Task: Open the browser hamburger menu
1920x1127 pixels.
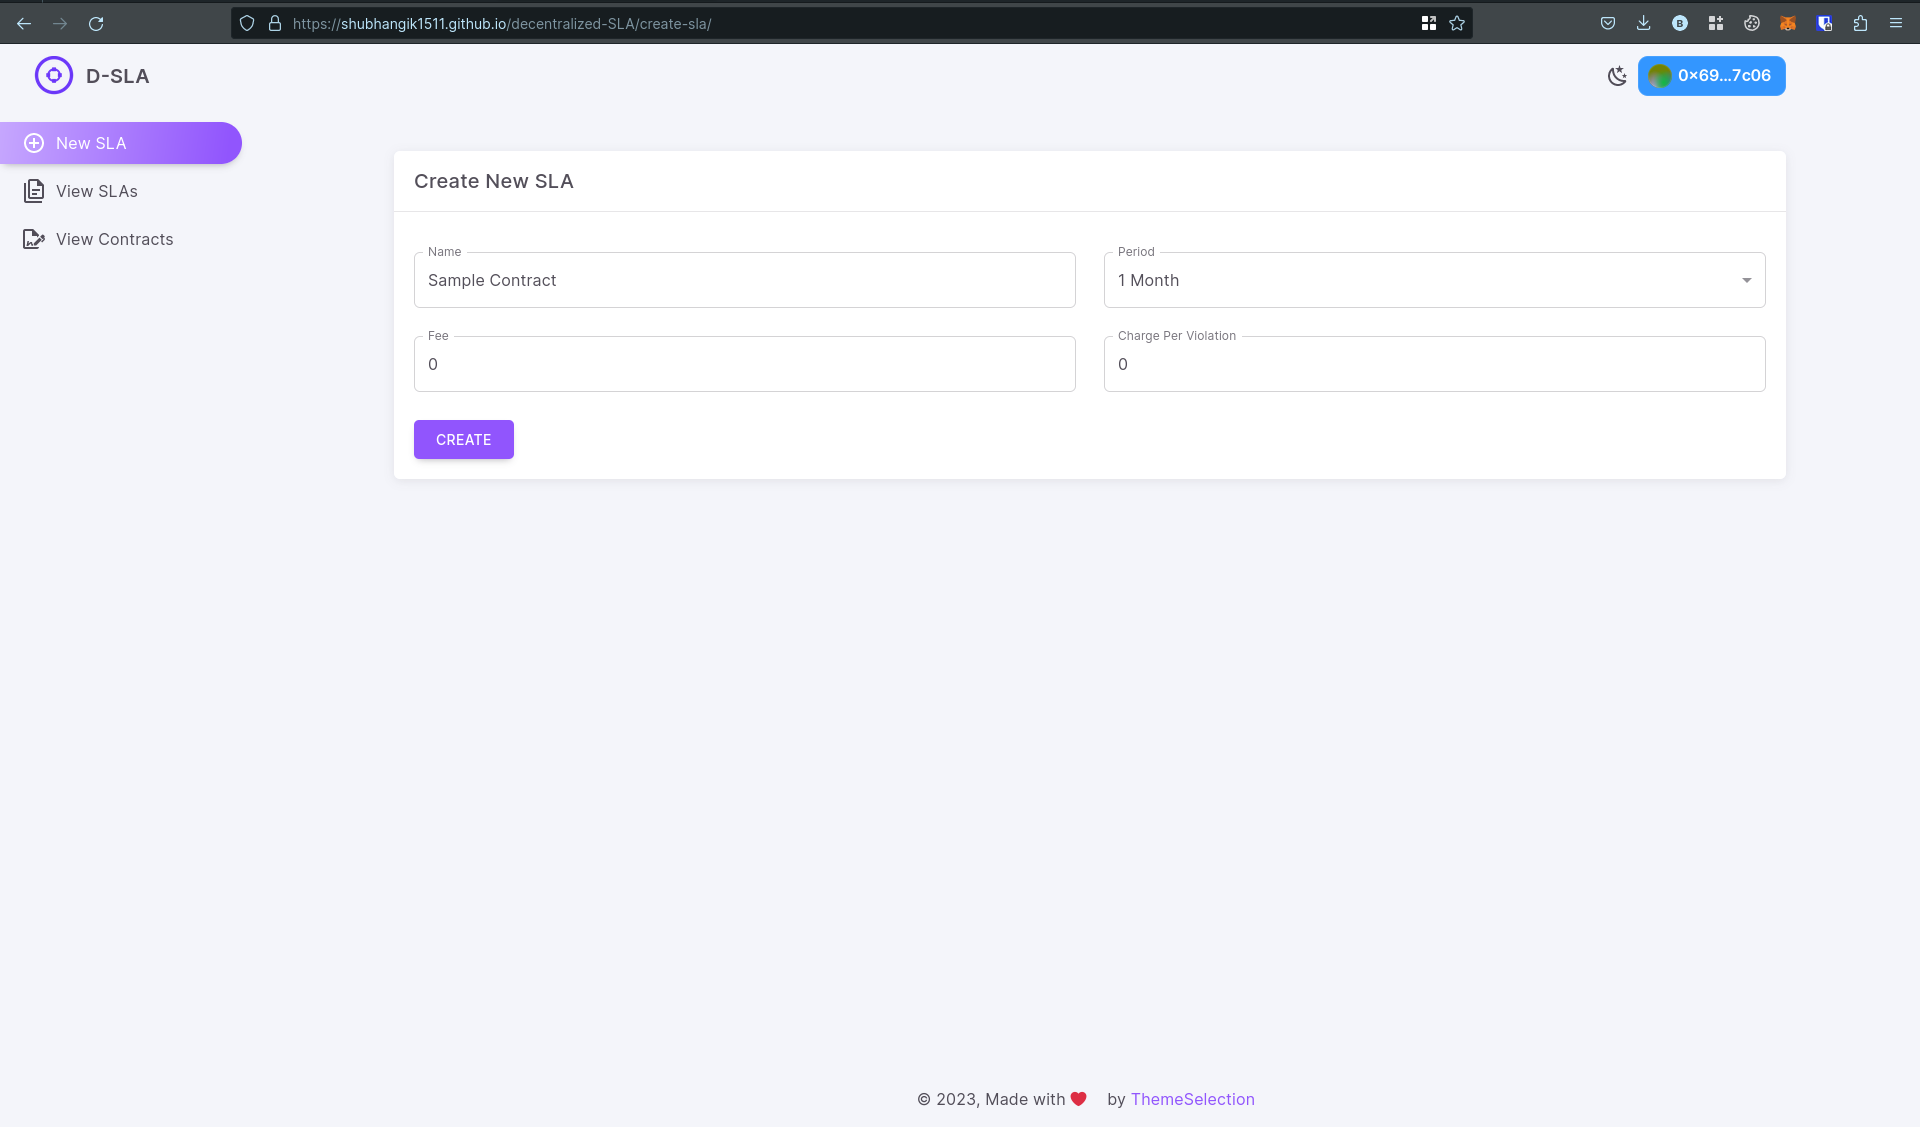Action: (x=1895, y=23)
